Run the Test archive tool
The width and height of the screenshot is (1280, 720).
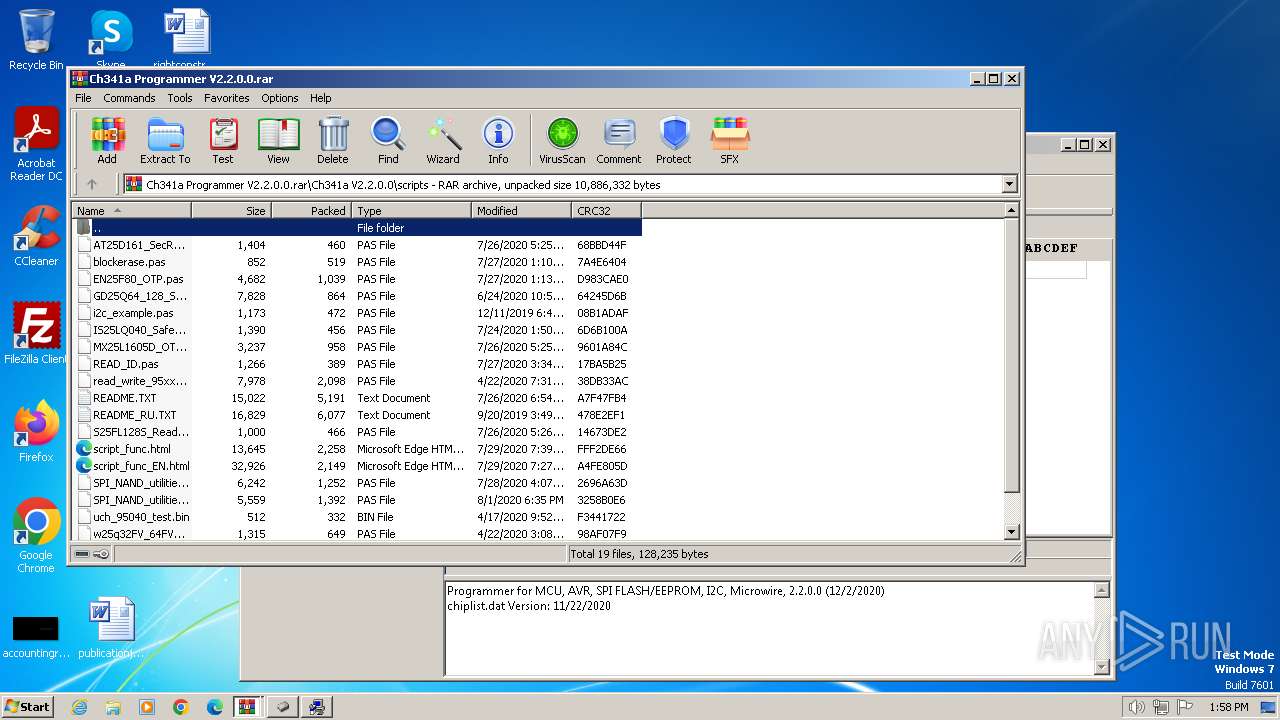223,141
